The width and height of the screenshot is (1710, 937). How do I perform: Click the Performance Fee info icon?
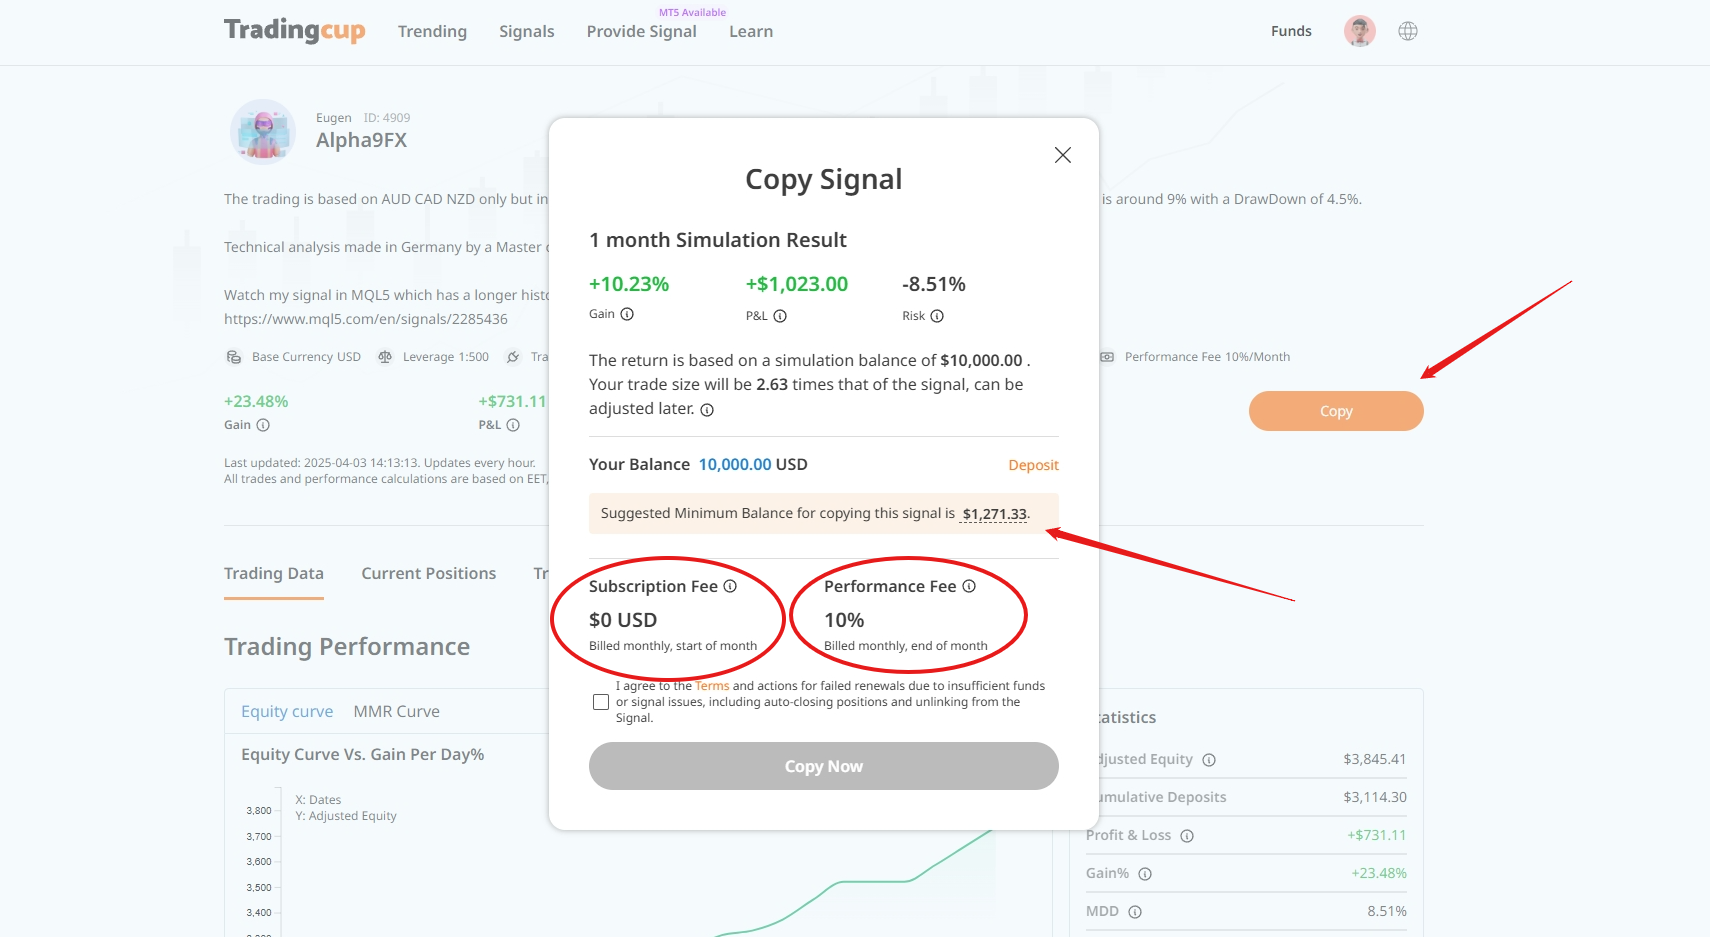pyautogui.click(x=969, y=586)
